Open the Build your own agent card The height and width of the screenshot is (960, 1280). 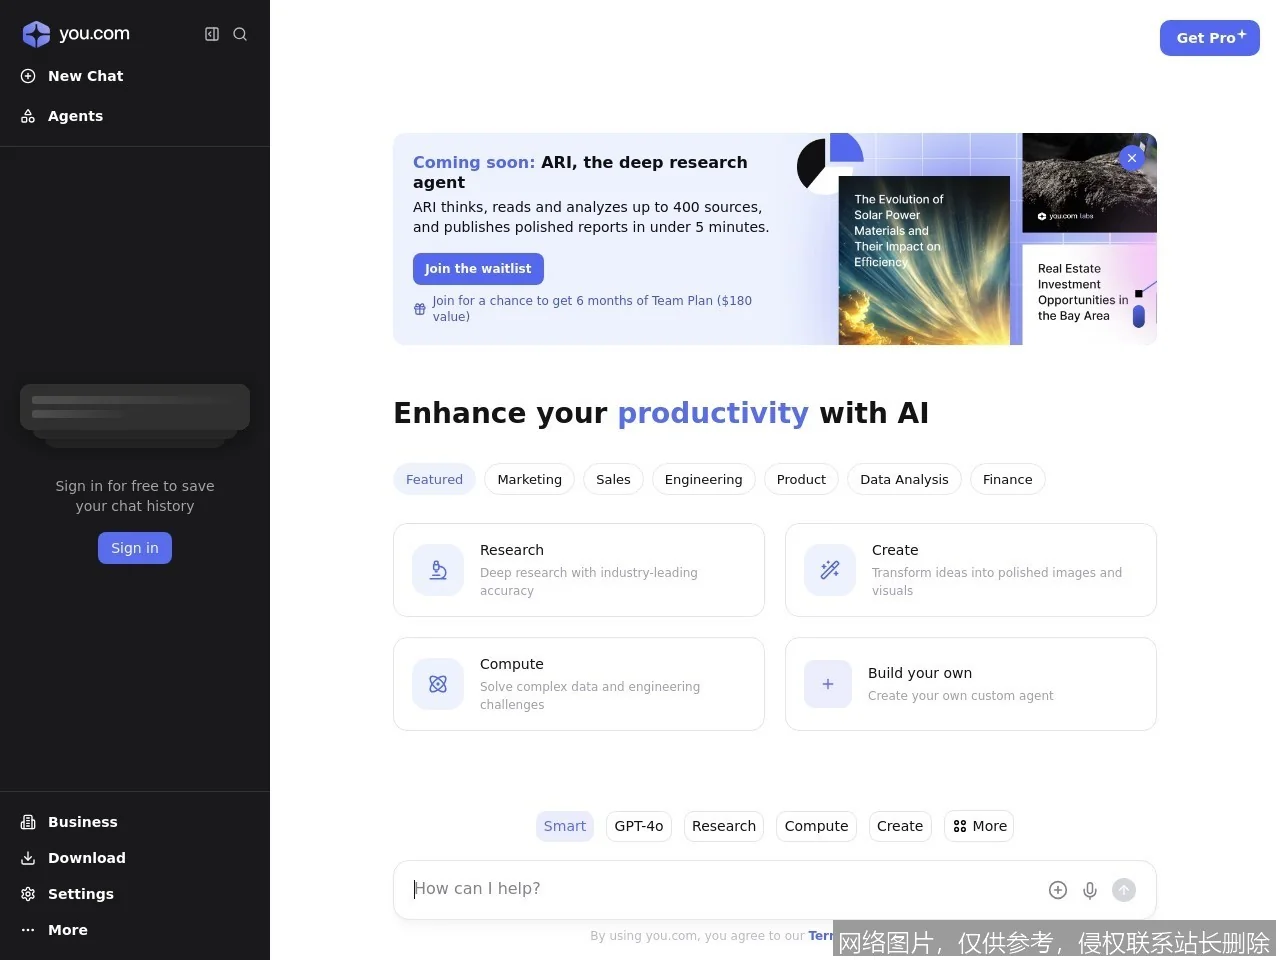[x=971, y=684]
